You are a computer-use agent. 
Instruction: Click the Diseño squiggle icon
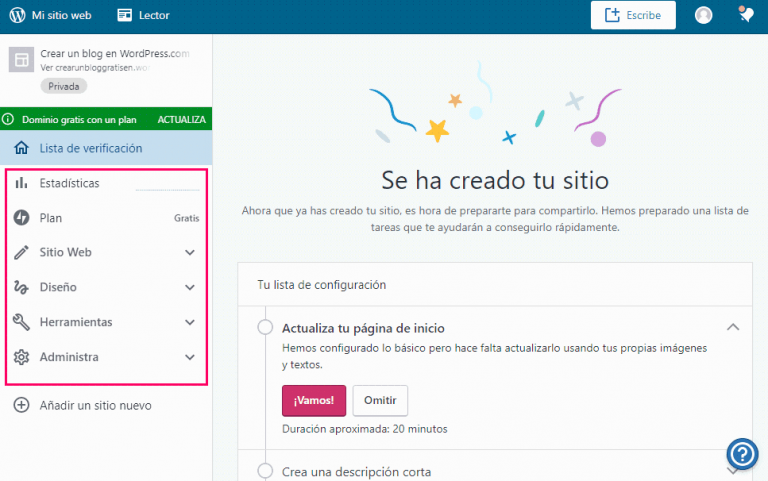(21, 287)
